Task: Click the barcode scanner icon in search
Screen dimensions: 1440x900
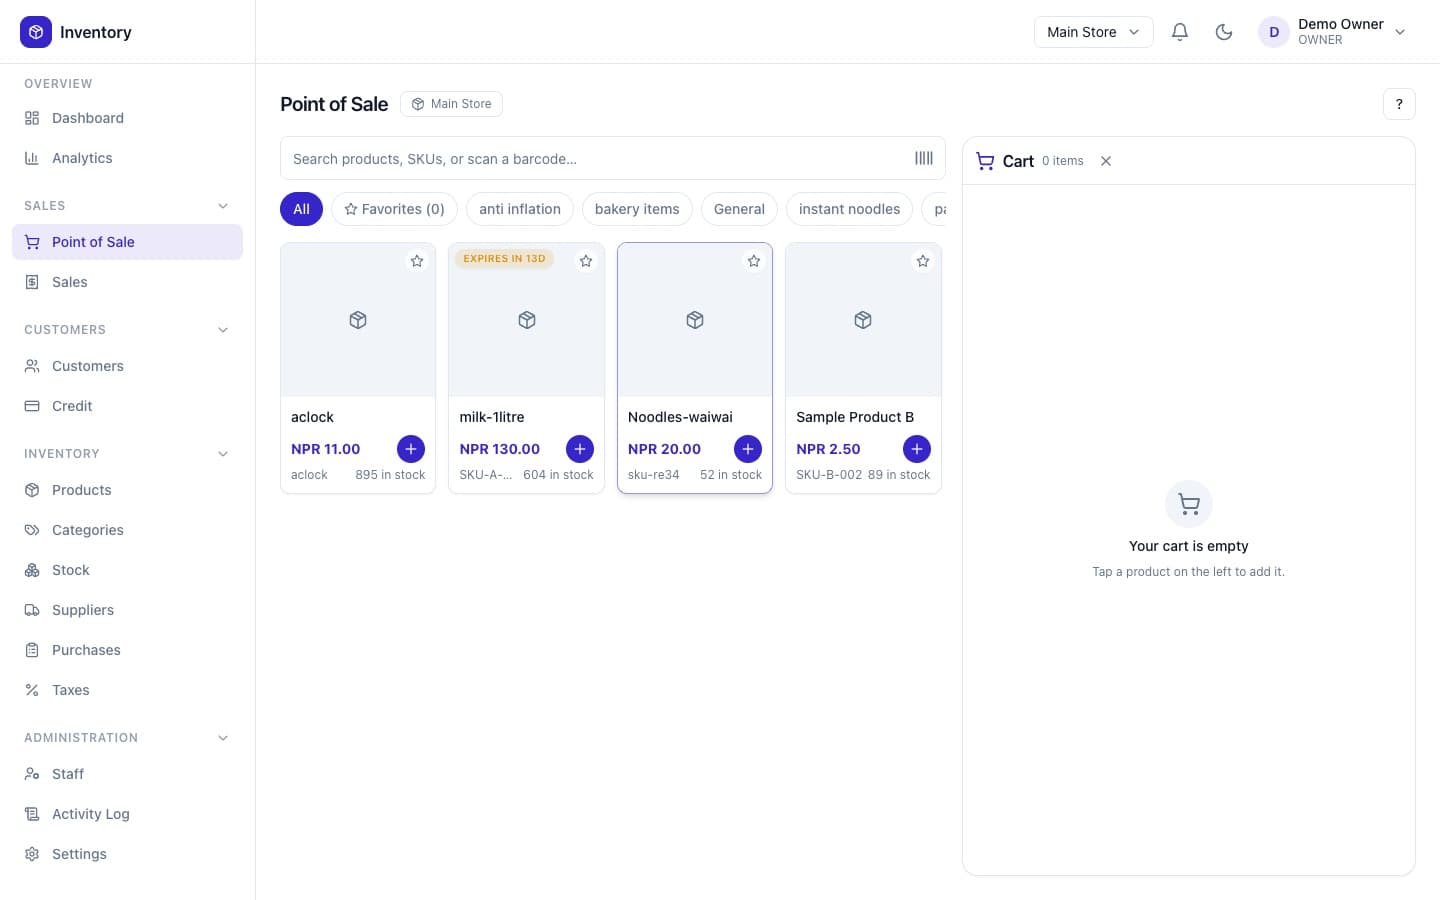Action: tap(924, 158)
